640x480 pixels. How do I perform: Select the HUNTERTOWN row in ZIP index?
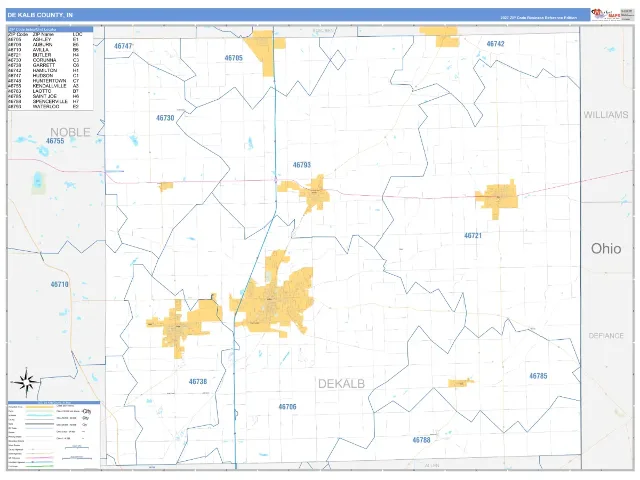click(44, 81)
